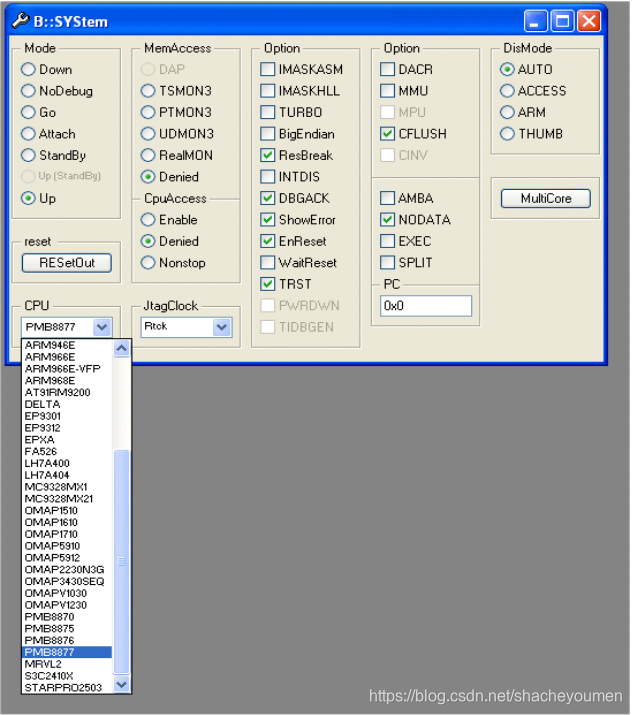Choose PMB8877 highlighted CPU entry
The width and height of the screenshot is (632, 715).
(67, 652)
